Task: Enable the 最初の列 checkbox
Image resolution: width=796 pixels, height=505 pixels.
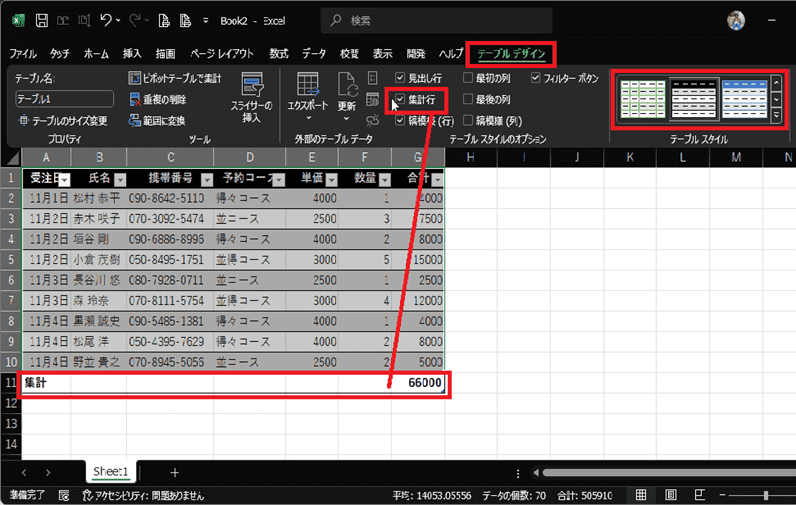Action: pyautogui.click(x=467, y=77)
